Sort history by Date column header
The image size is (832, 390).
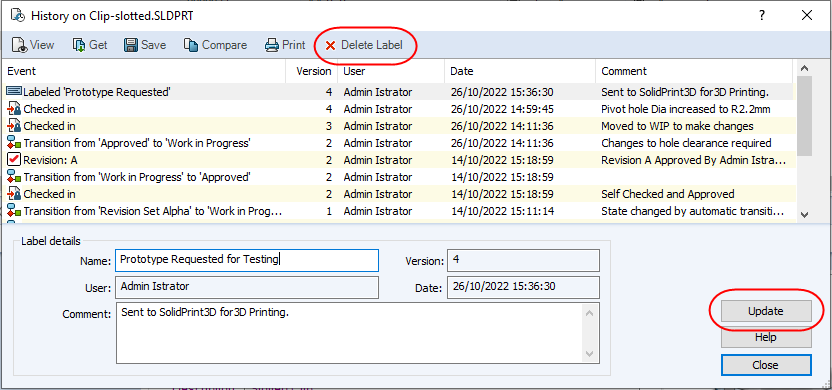[x=520, y=71]
